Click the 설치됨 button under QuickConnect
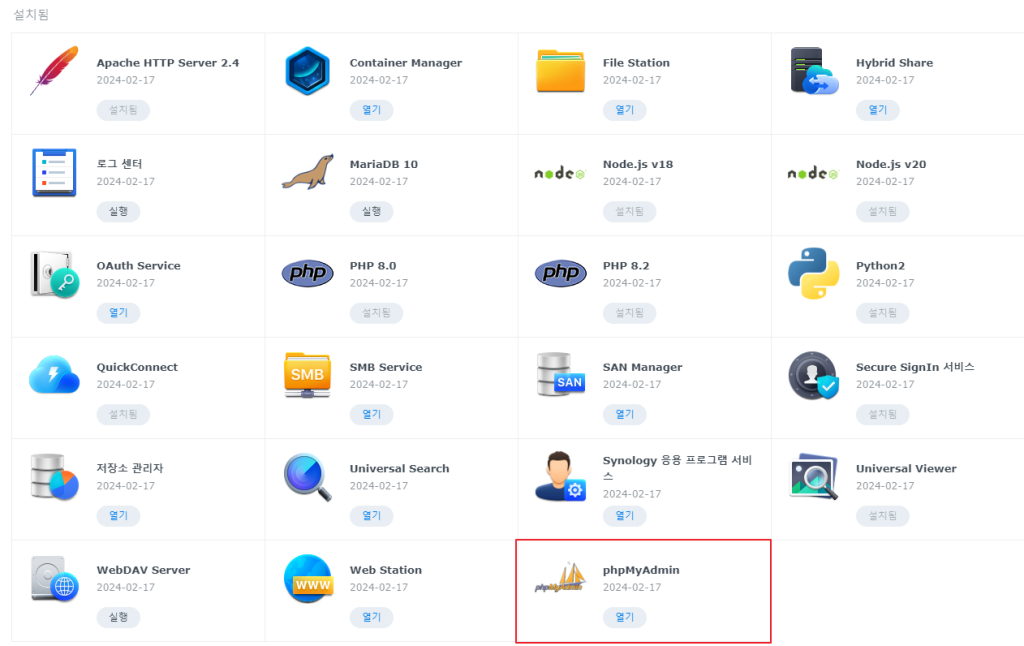The image size is (1024, 646). [123, 414]
